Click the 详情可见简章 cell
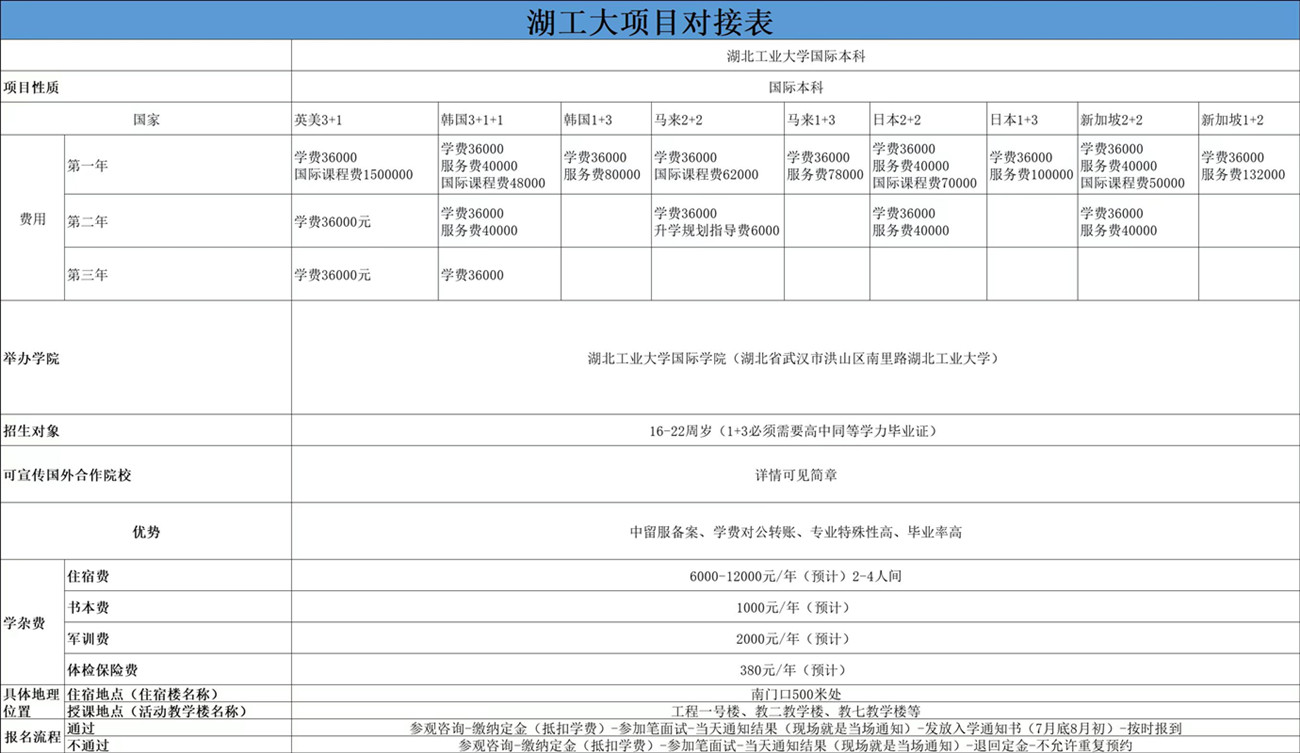Screen dimensions: 1300x753 tap(795, 475)
